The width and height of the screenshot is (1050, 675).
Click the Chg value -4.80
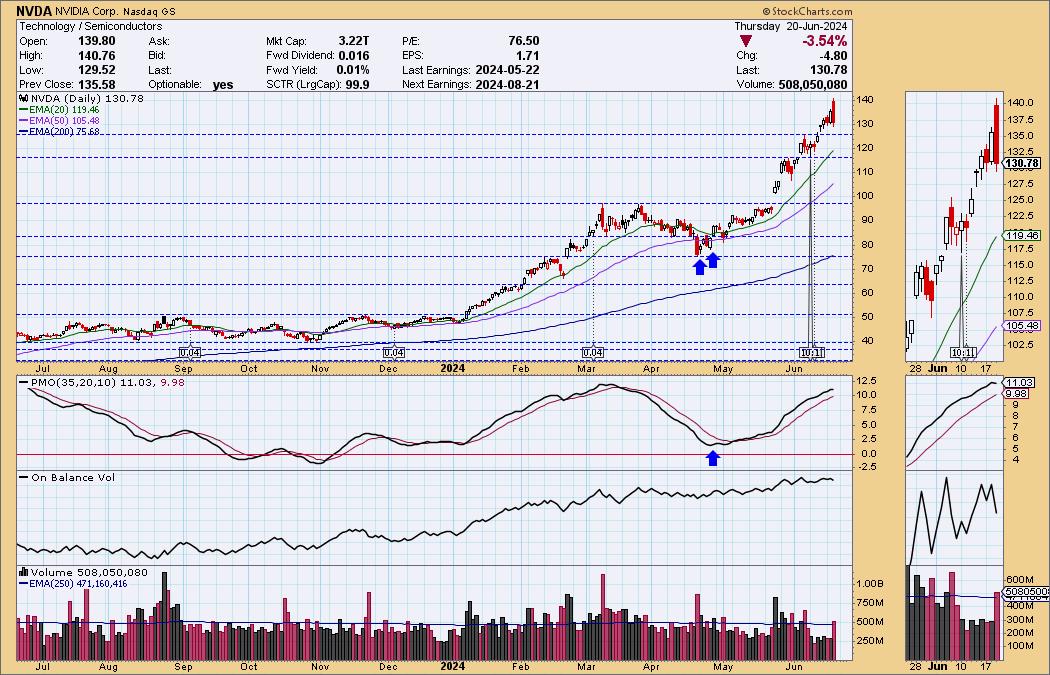(834, 56)
